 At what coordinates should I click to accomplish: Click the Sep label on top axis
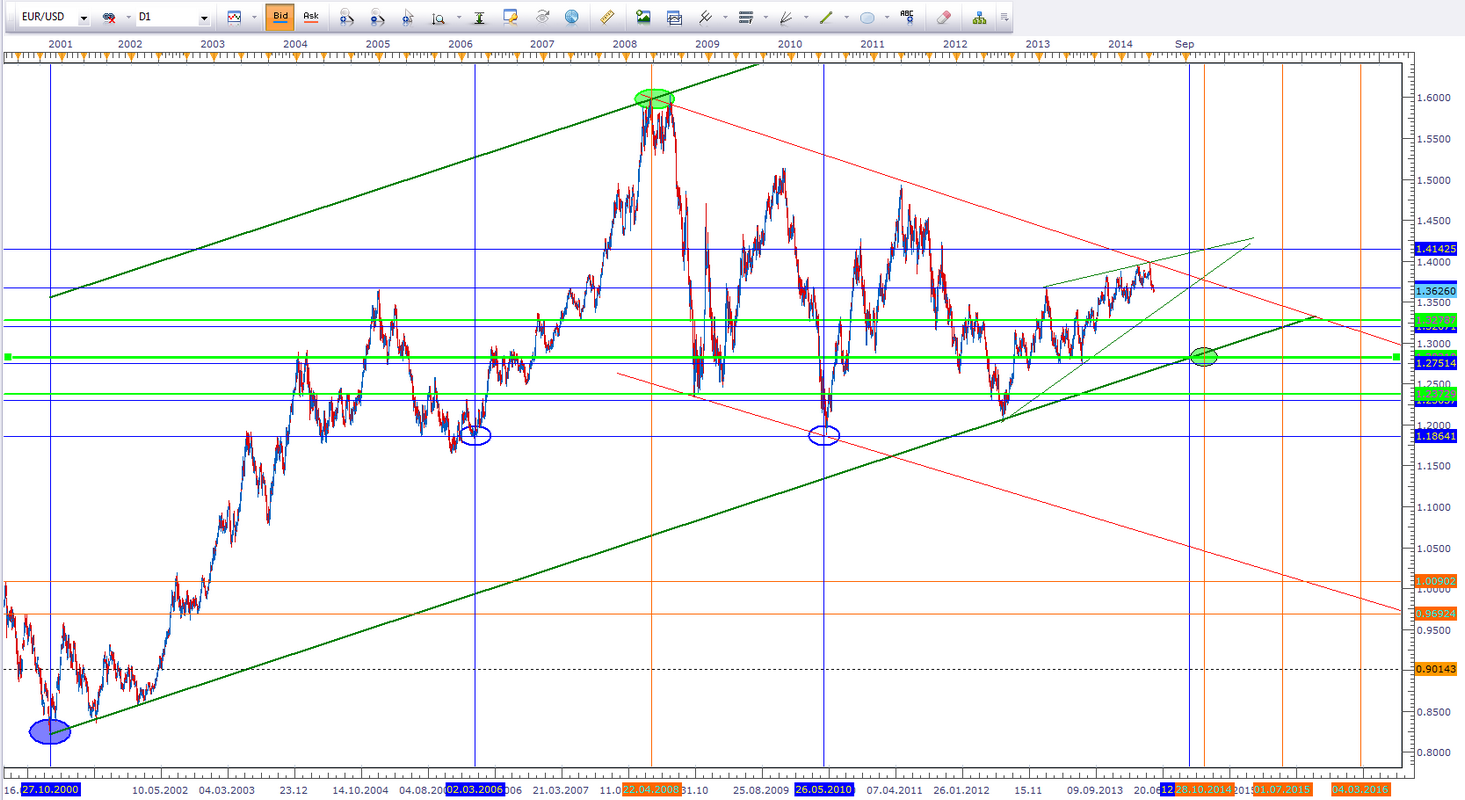click(x=1185, y=44)
